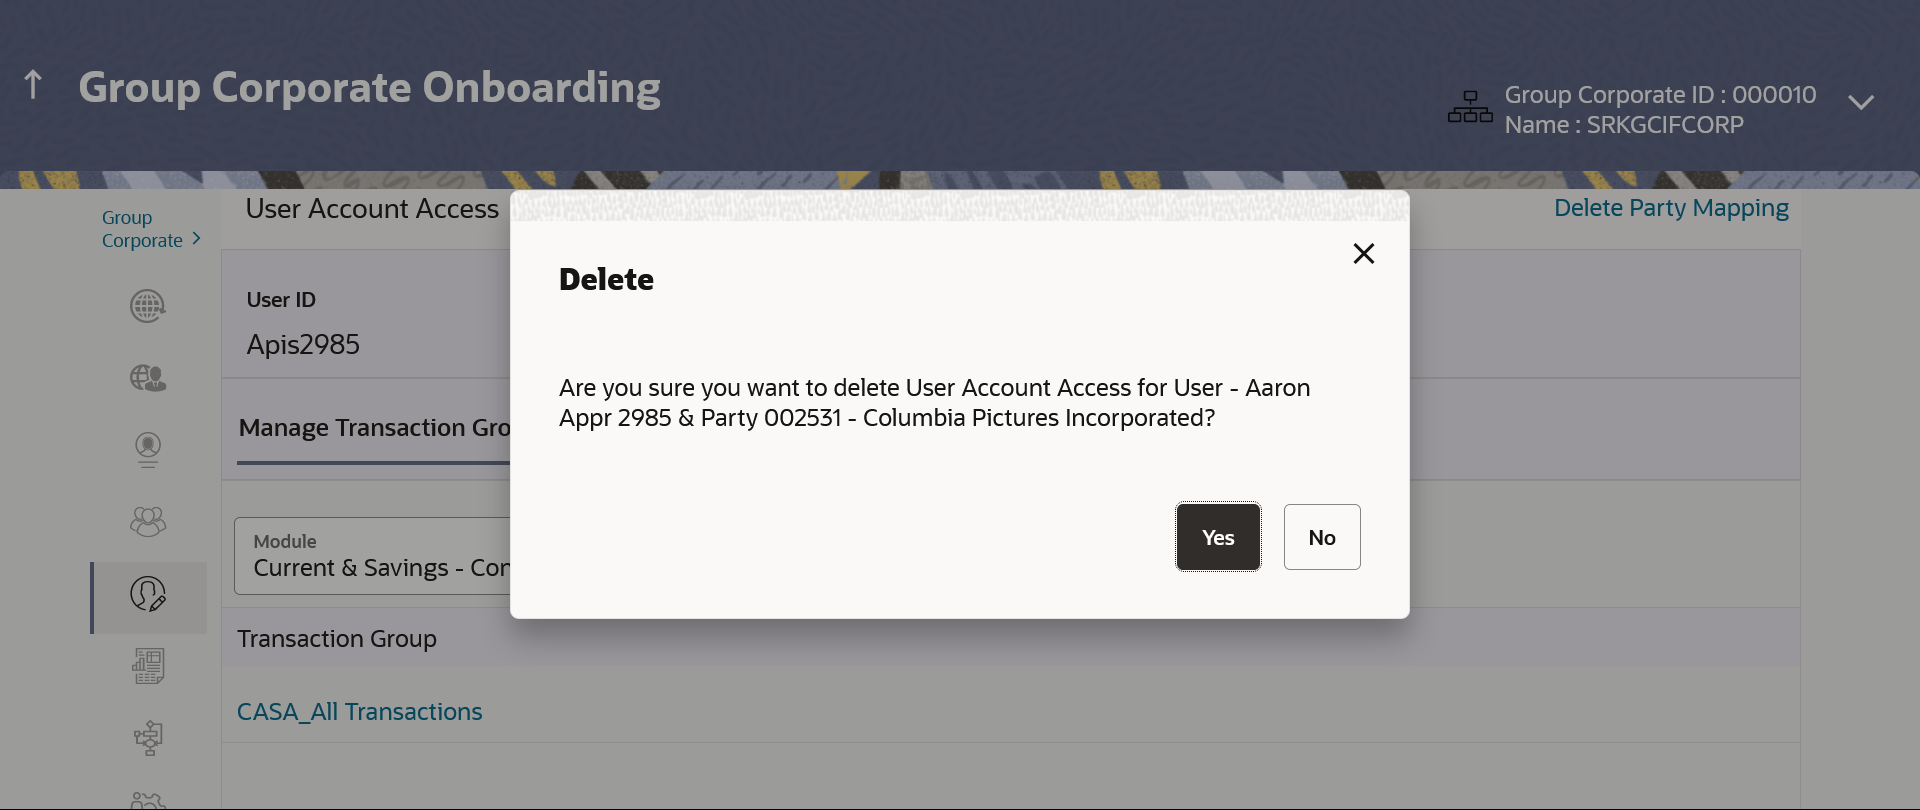Open the globe with user sidebar icon
Viewport: 1920px width, 810px height.
(x=148, y=378)
